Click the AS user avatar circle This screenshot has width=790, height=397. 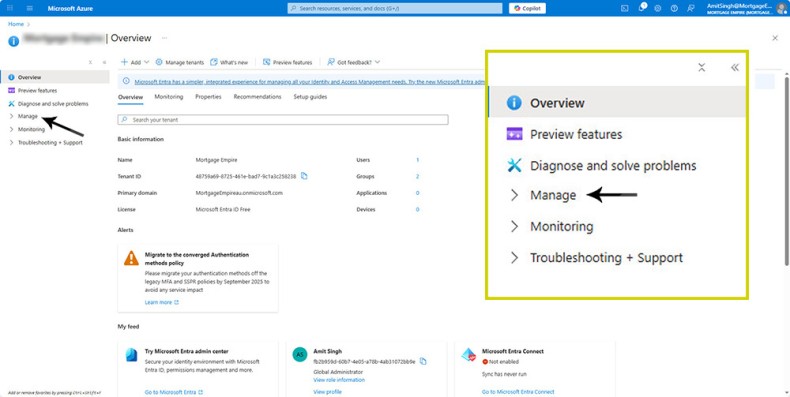(300, 355)
